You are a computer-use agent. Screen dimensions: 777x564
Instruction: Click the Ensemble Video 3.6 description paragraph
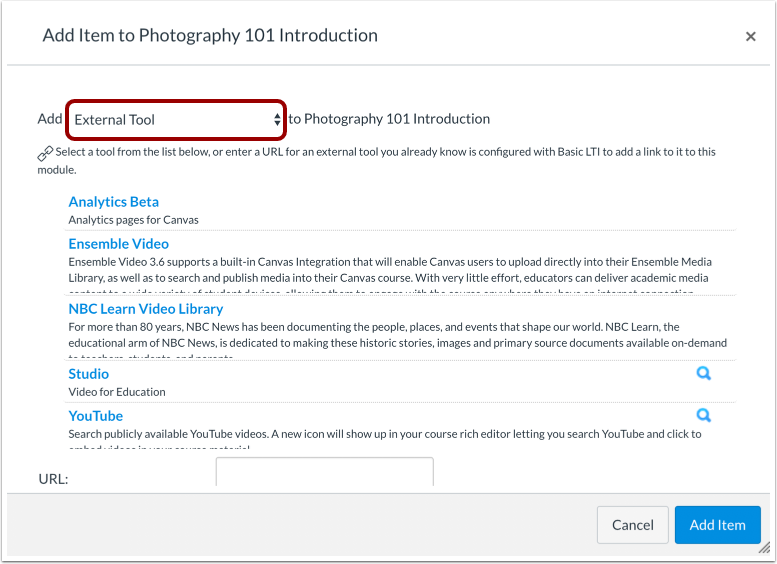coord(390,274)
